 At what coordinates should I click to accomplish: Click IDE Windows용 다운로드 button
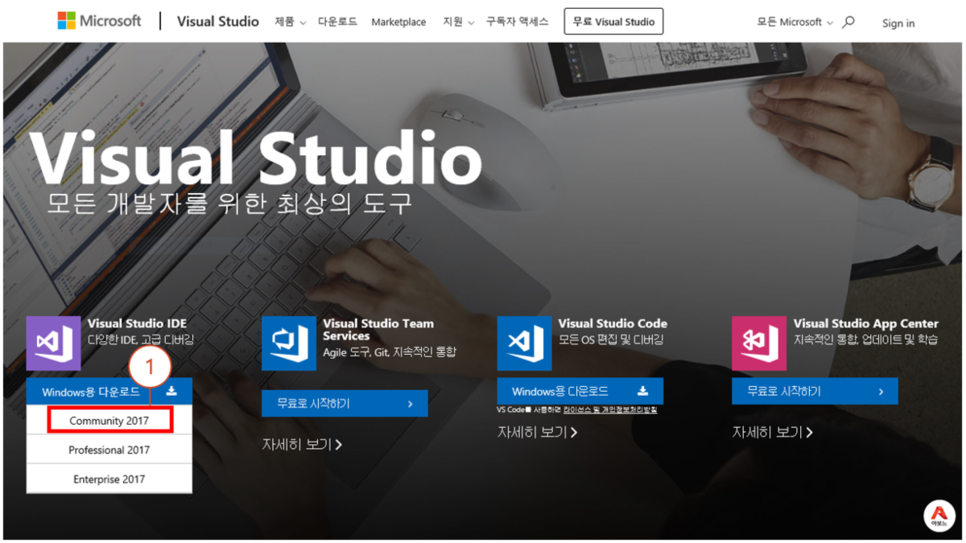109,391
